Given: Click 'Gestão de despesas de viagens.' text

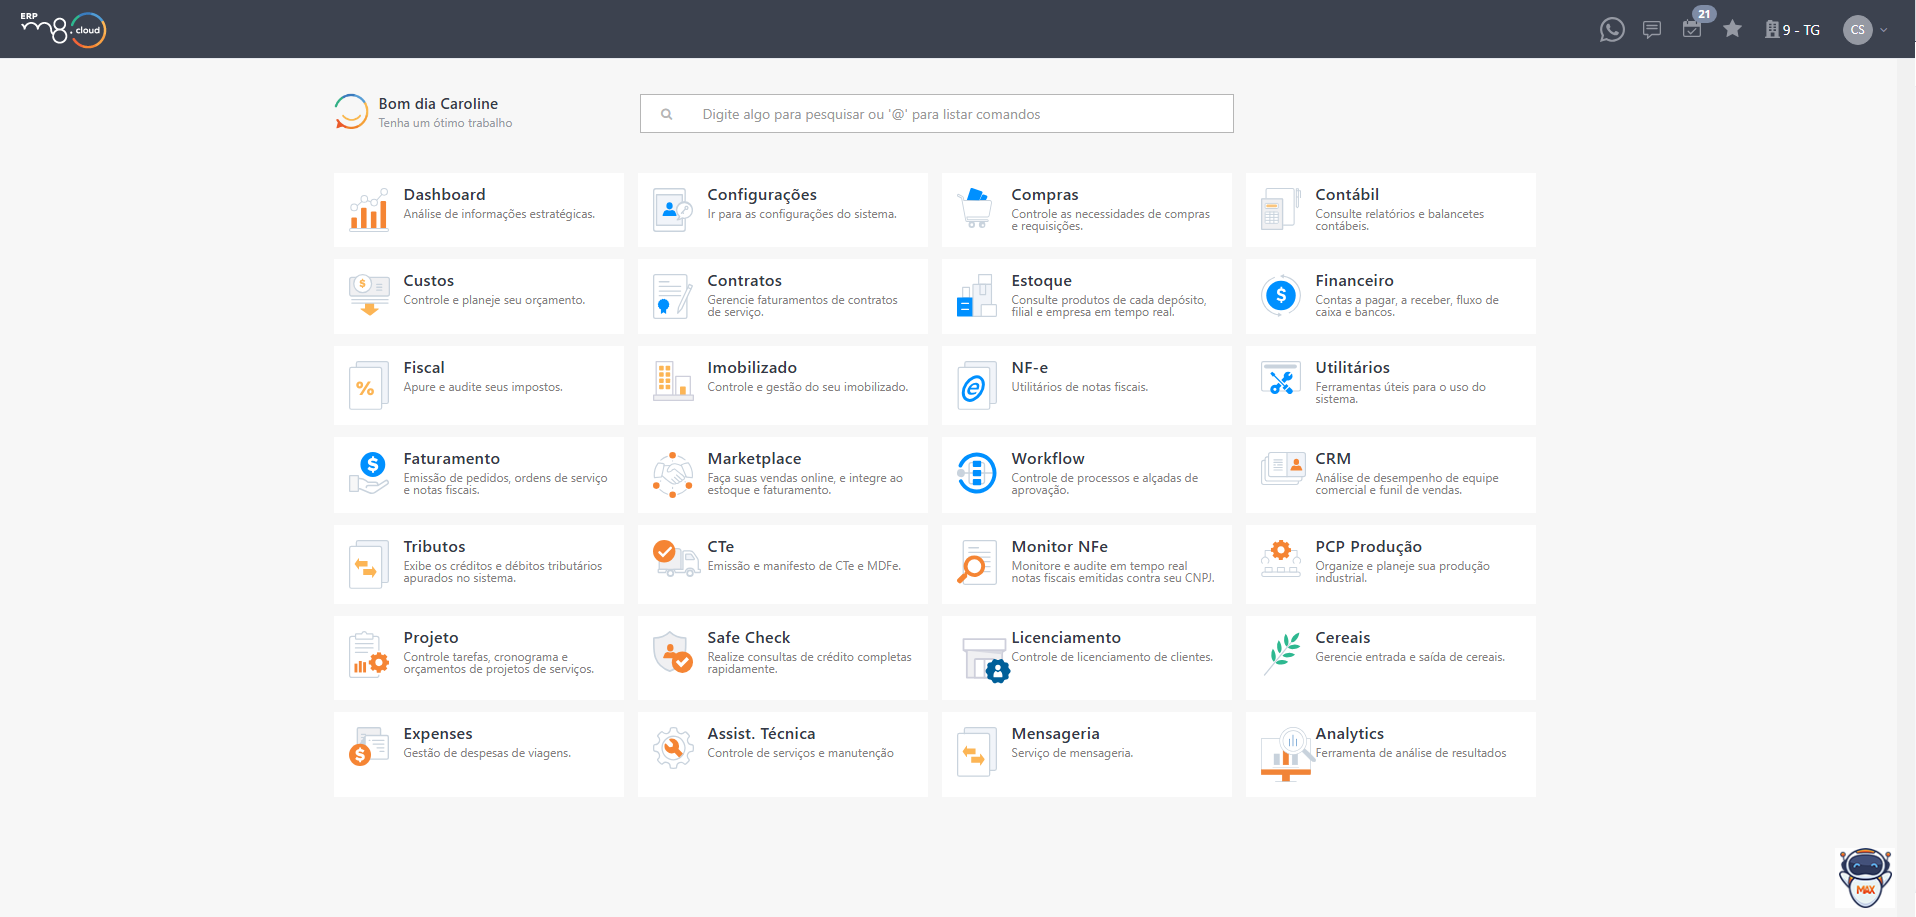Looking at the screenshot, I should pyautogui.click(x=487, y=753).
